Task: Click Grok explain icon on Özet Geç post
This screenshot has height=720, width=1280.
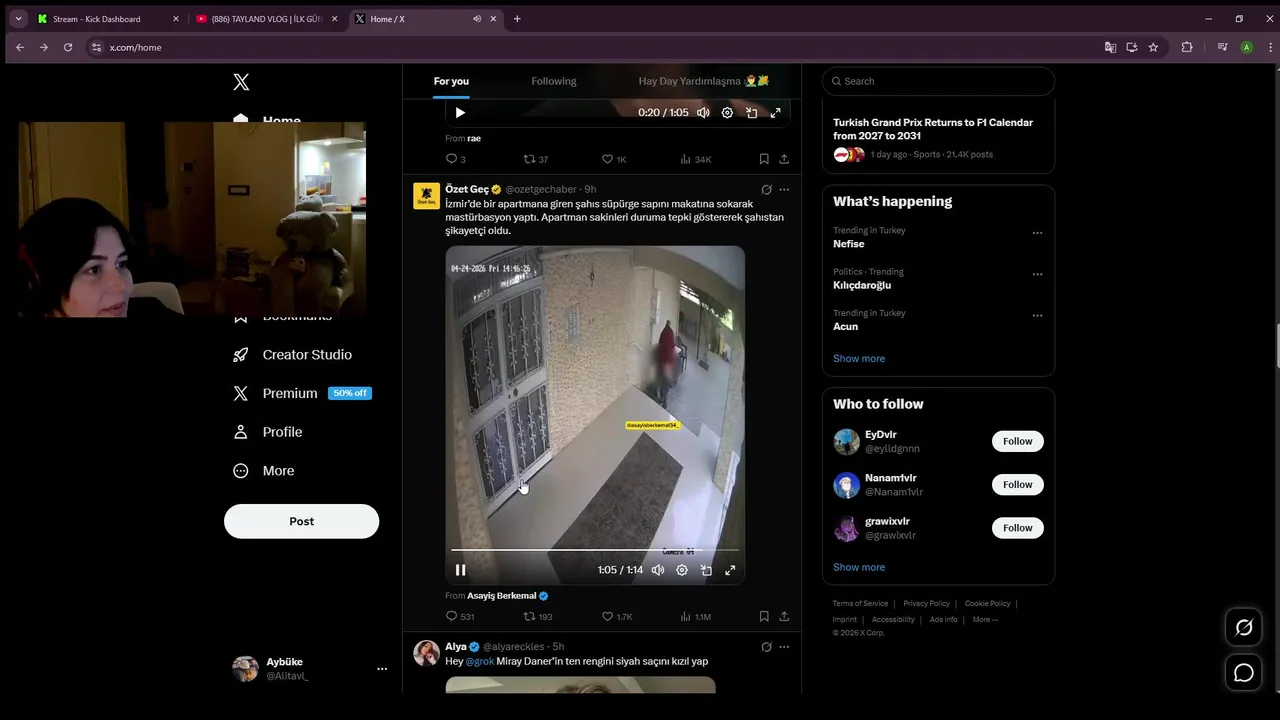Action: pos(766,189)
